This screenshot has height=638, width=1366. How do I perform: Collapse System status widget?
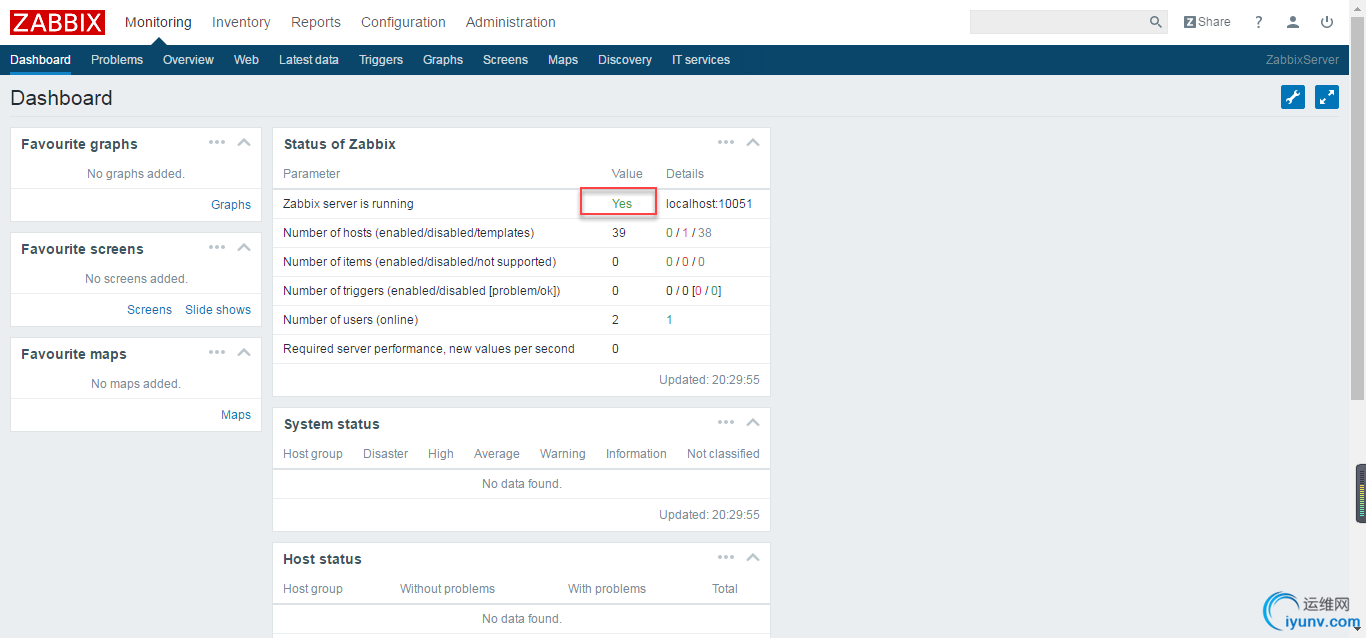tap(753, 422)
